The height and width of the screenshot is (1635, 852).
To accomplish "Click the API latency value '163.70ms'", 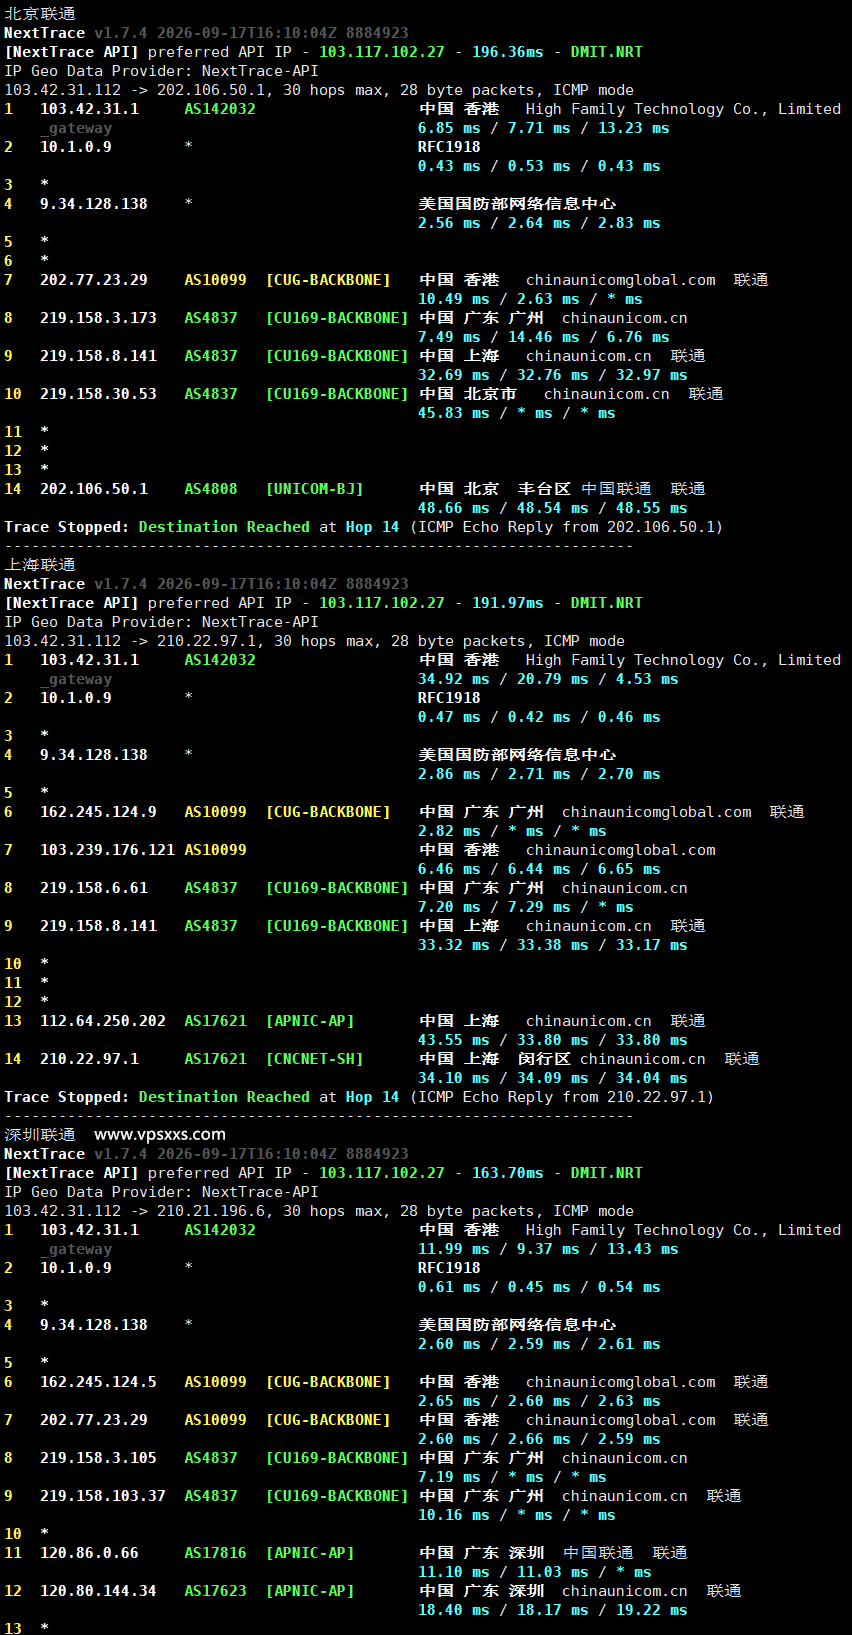I will pyautogui.click(x=508, y=1173).
